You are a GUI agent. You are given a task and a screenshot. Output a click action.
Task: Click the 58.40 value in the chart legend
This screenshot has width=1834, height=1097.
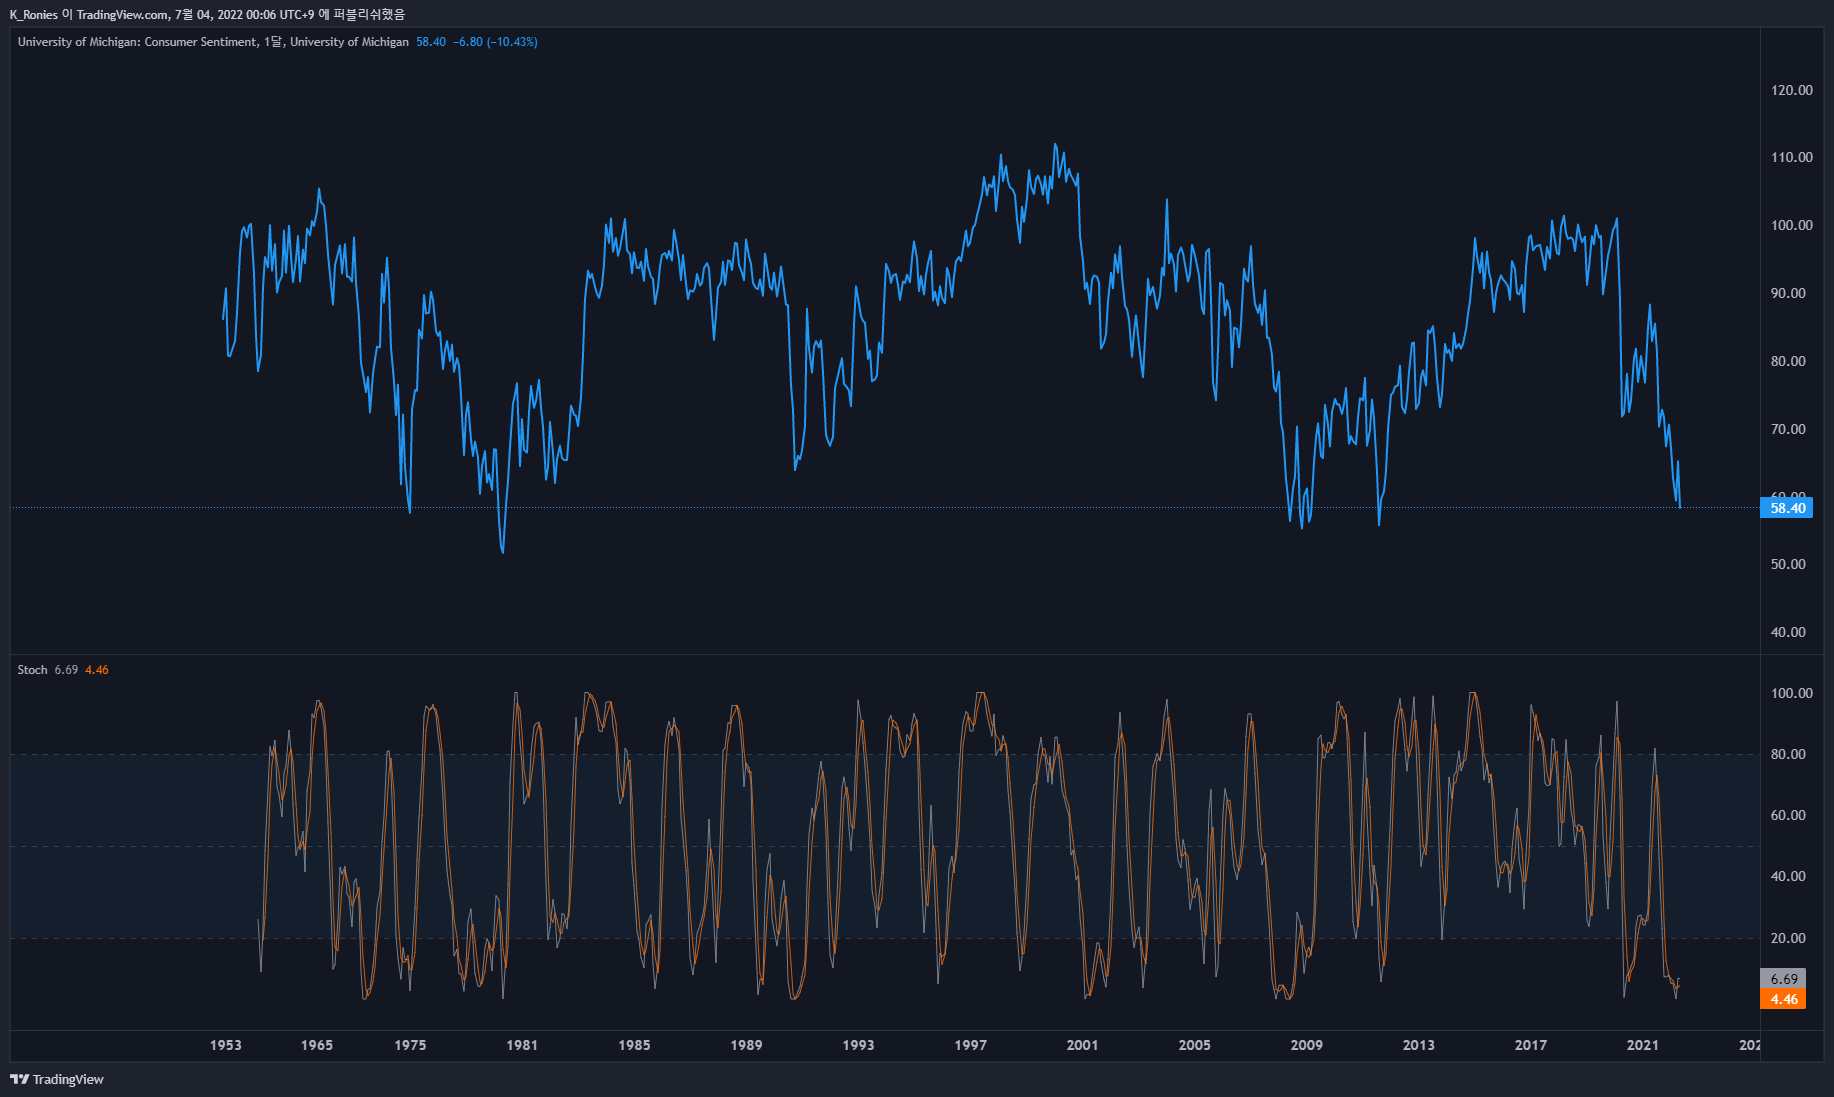click(x=431, y=42)
